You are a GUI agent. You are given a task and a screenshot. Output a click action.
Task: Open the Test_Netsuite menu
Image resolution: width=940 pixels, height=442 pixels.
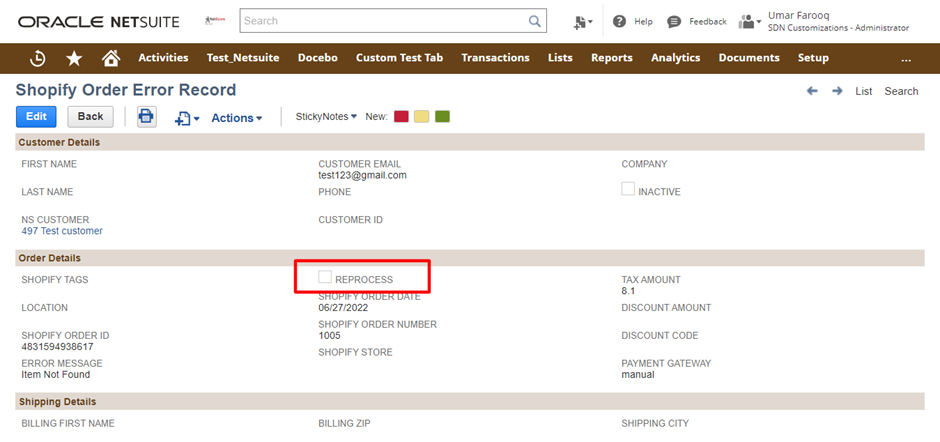click(243, 58)
